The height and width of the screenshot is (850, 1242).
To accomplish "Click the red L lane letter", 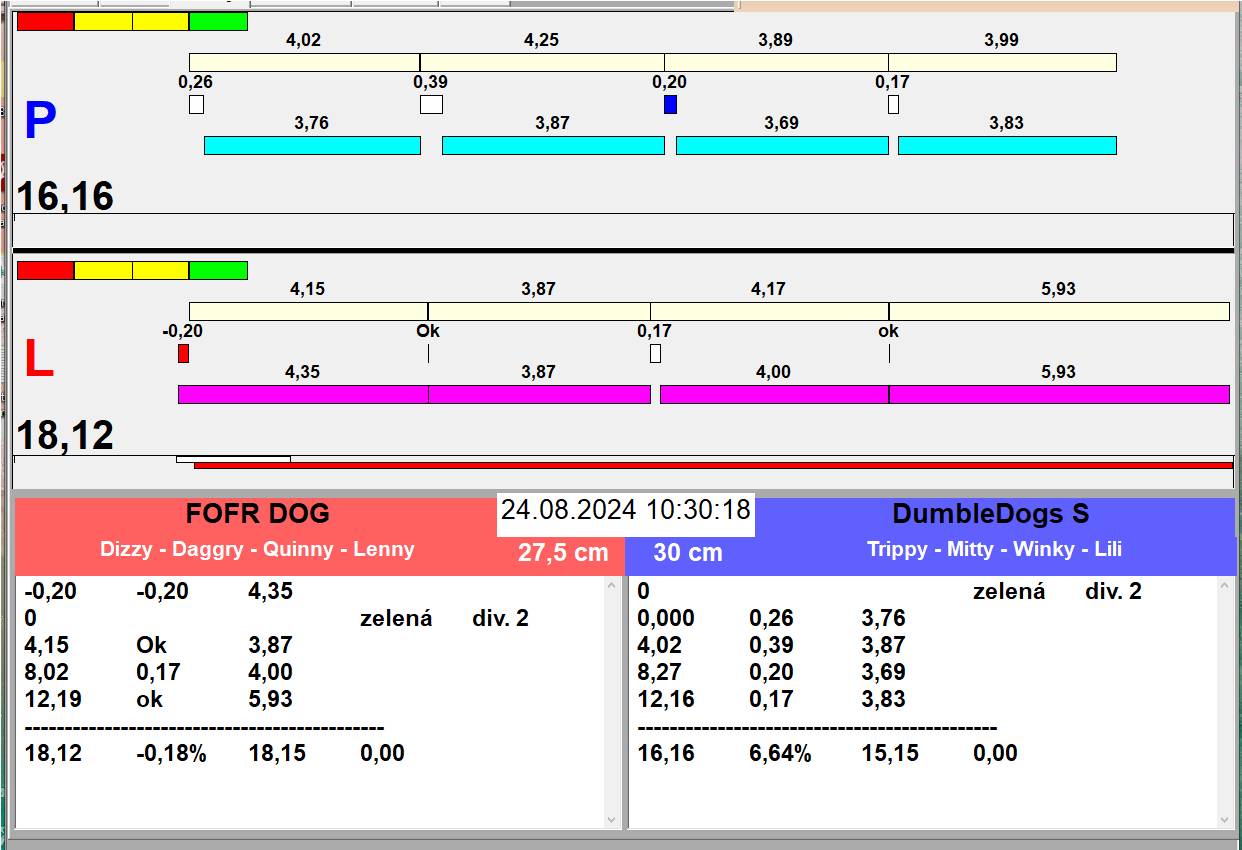I will [x=38, y=360].
